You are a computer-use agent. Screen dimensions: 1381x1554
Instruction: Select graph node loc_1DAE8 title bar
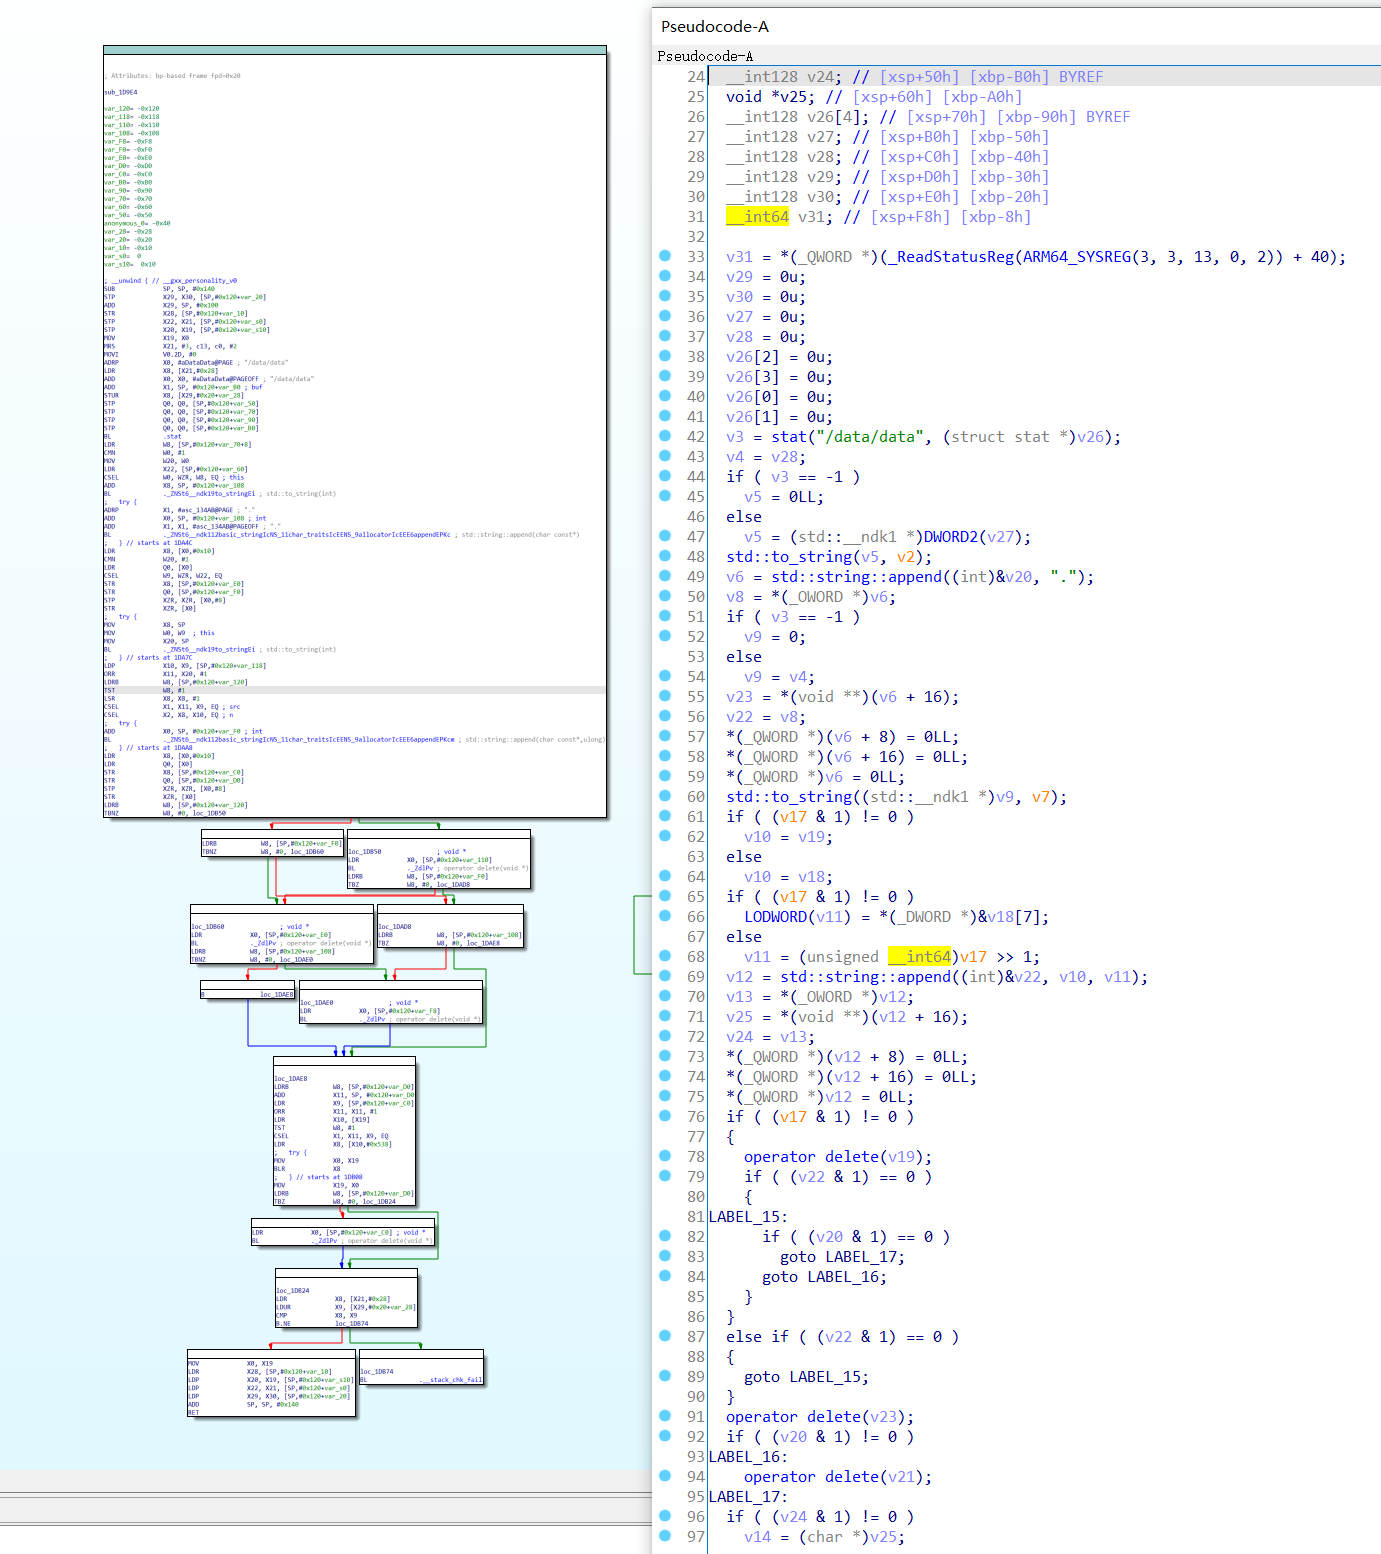[344, 1061]
